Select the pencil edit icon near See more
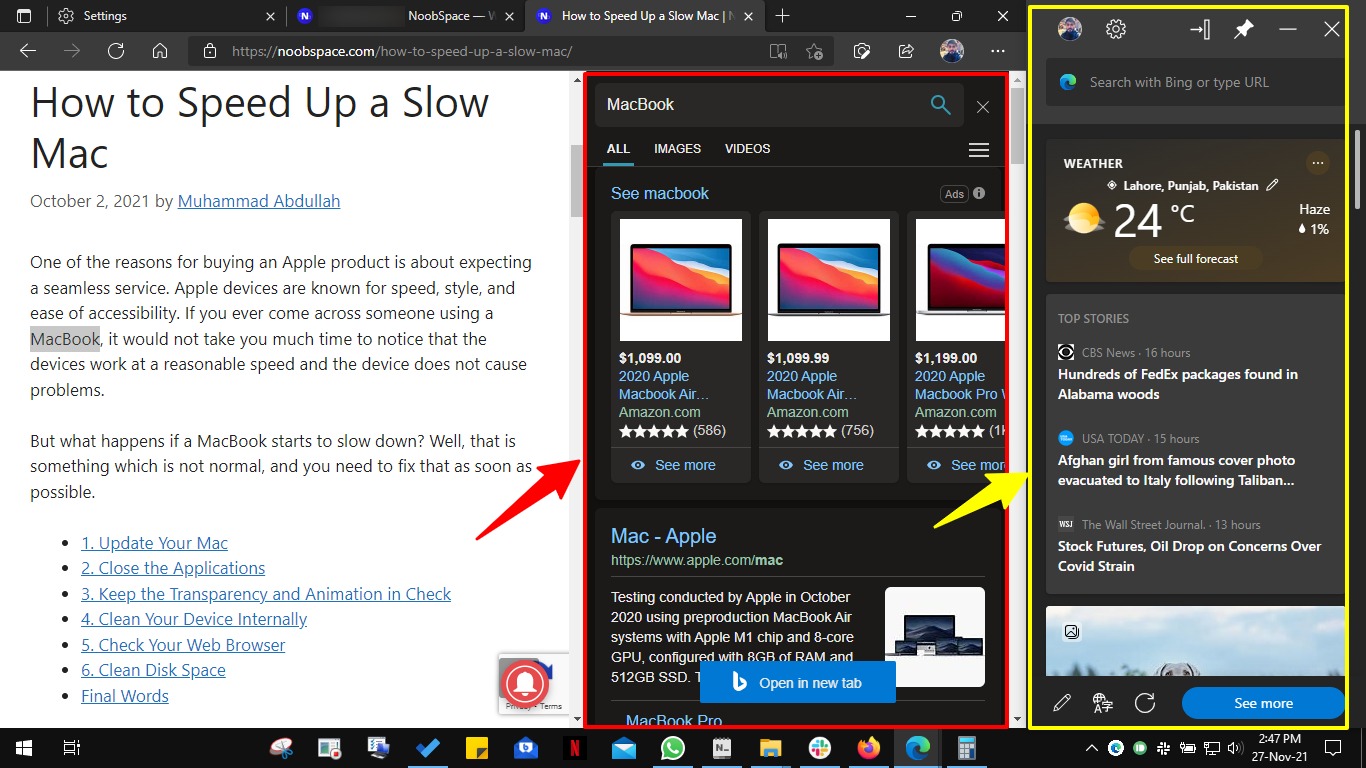The image size is (1366, 768). 1062,702
